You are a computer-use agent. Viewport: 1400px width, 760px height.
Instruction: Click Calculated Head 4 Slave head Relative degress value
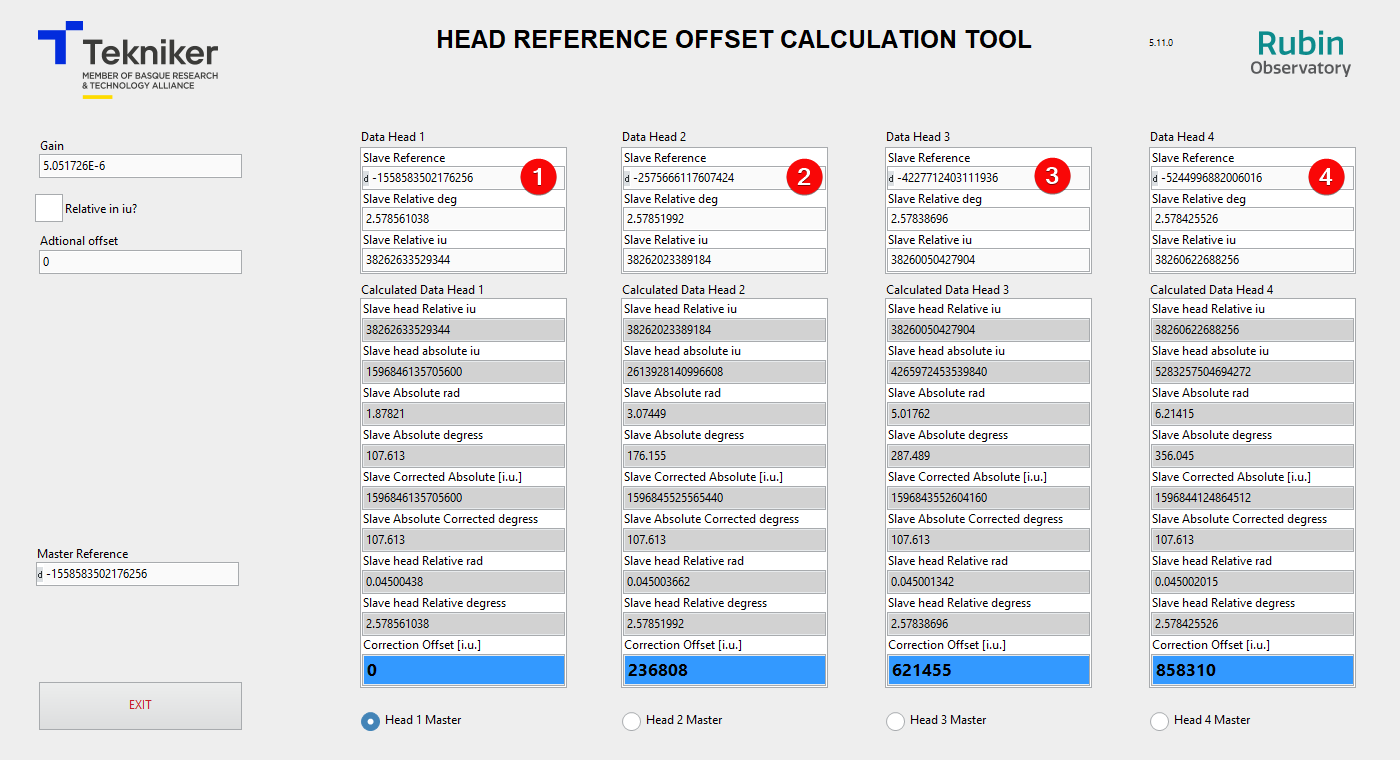1253,624
